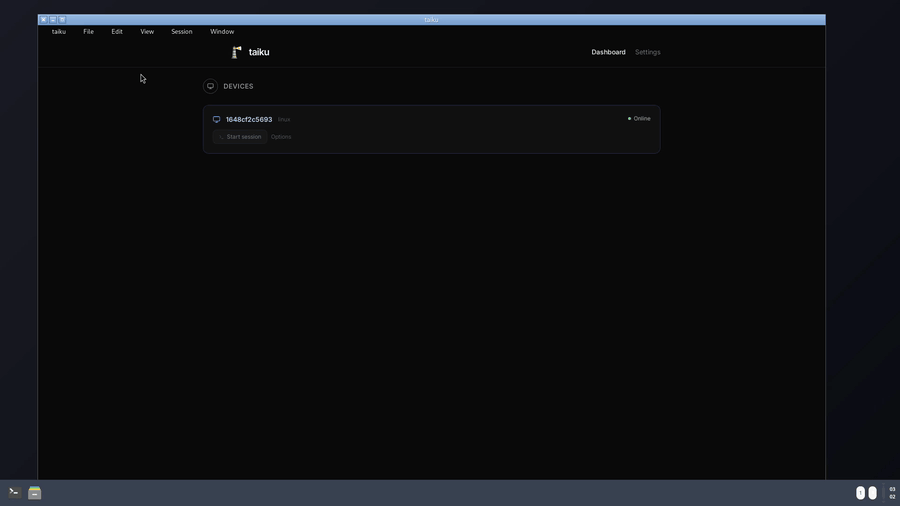Select the device name 1648cf2c5693

point(249,119)
